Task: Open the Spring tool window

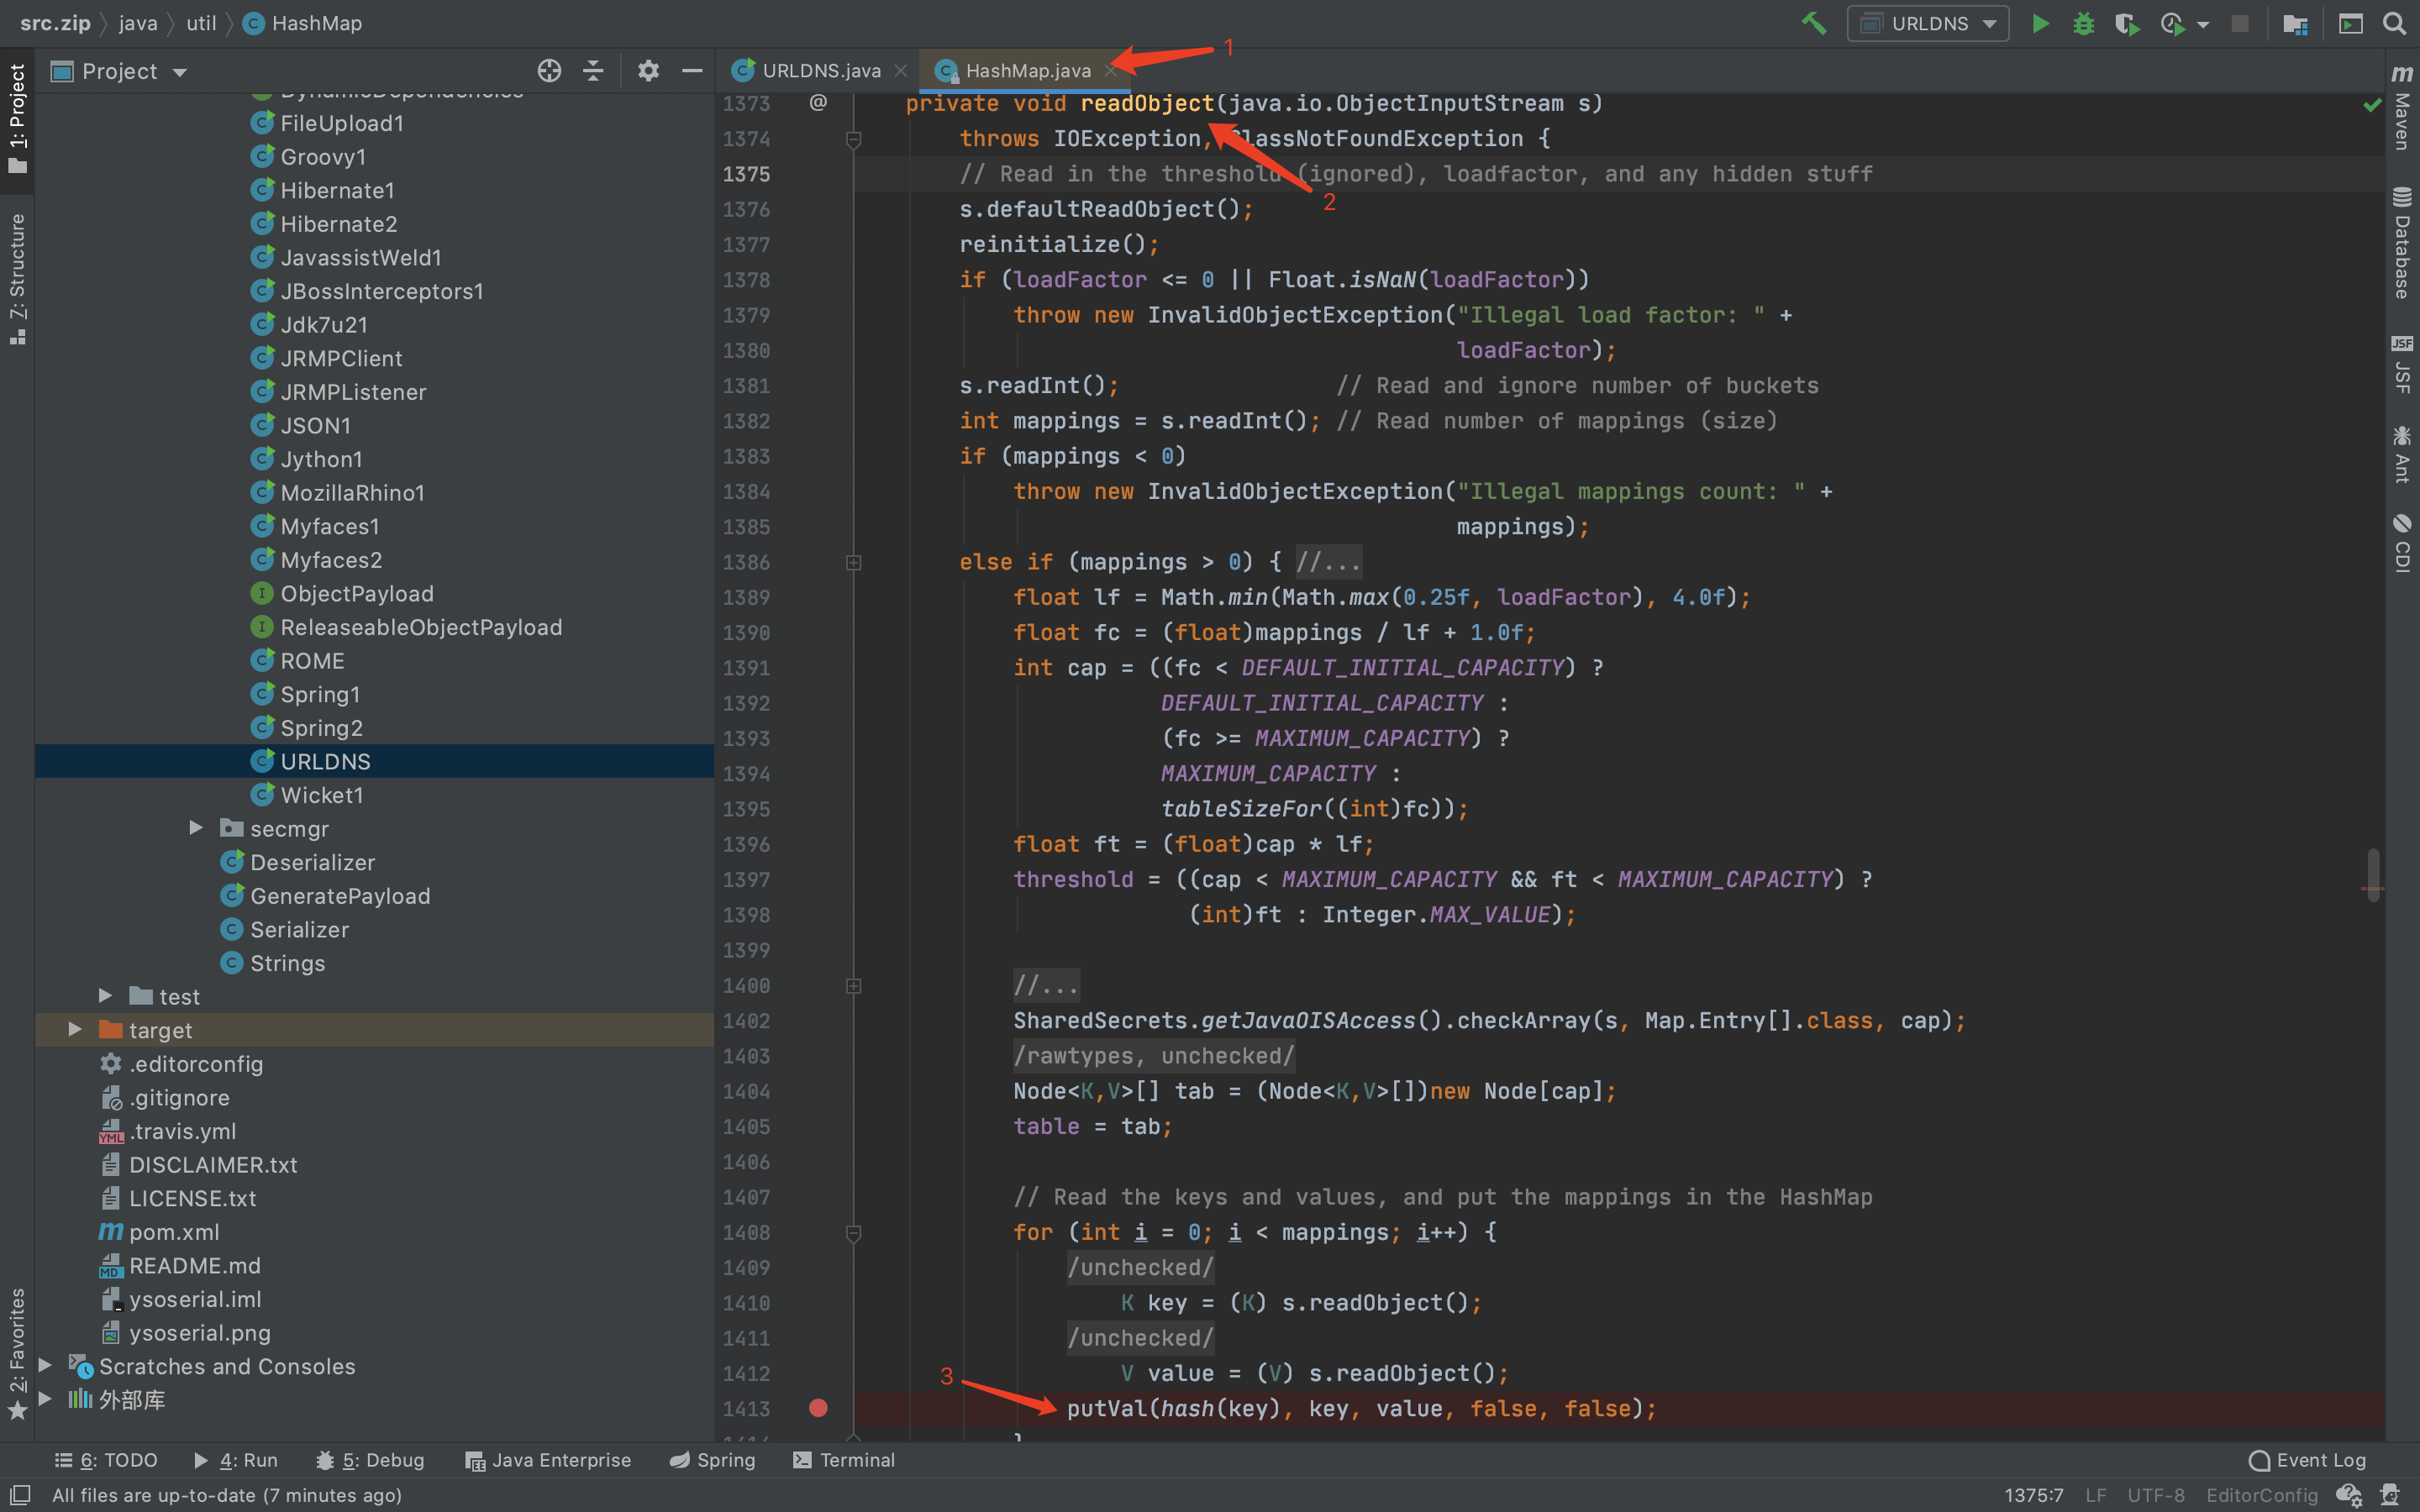Action: point(712,1460)
